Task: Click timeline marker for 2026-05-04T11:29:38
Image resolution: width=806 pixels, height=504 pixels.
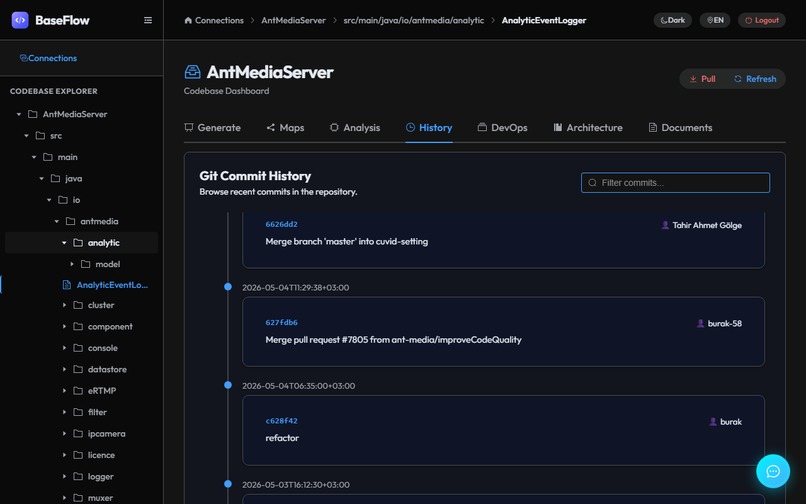Action: point(228,287)
